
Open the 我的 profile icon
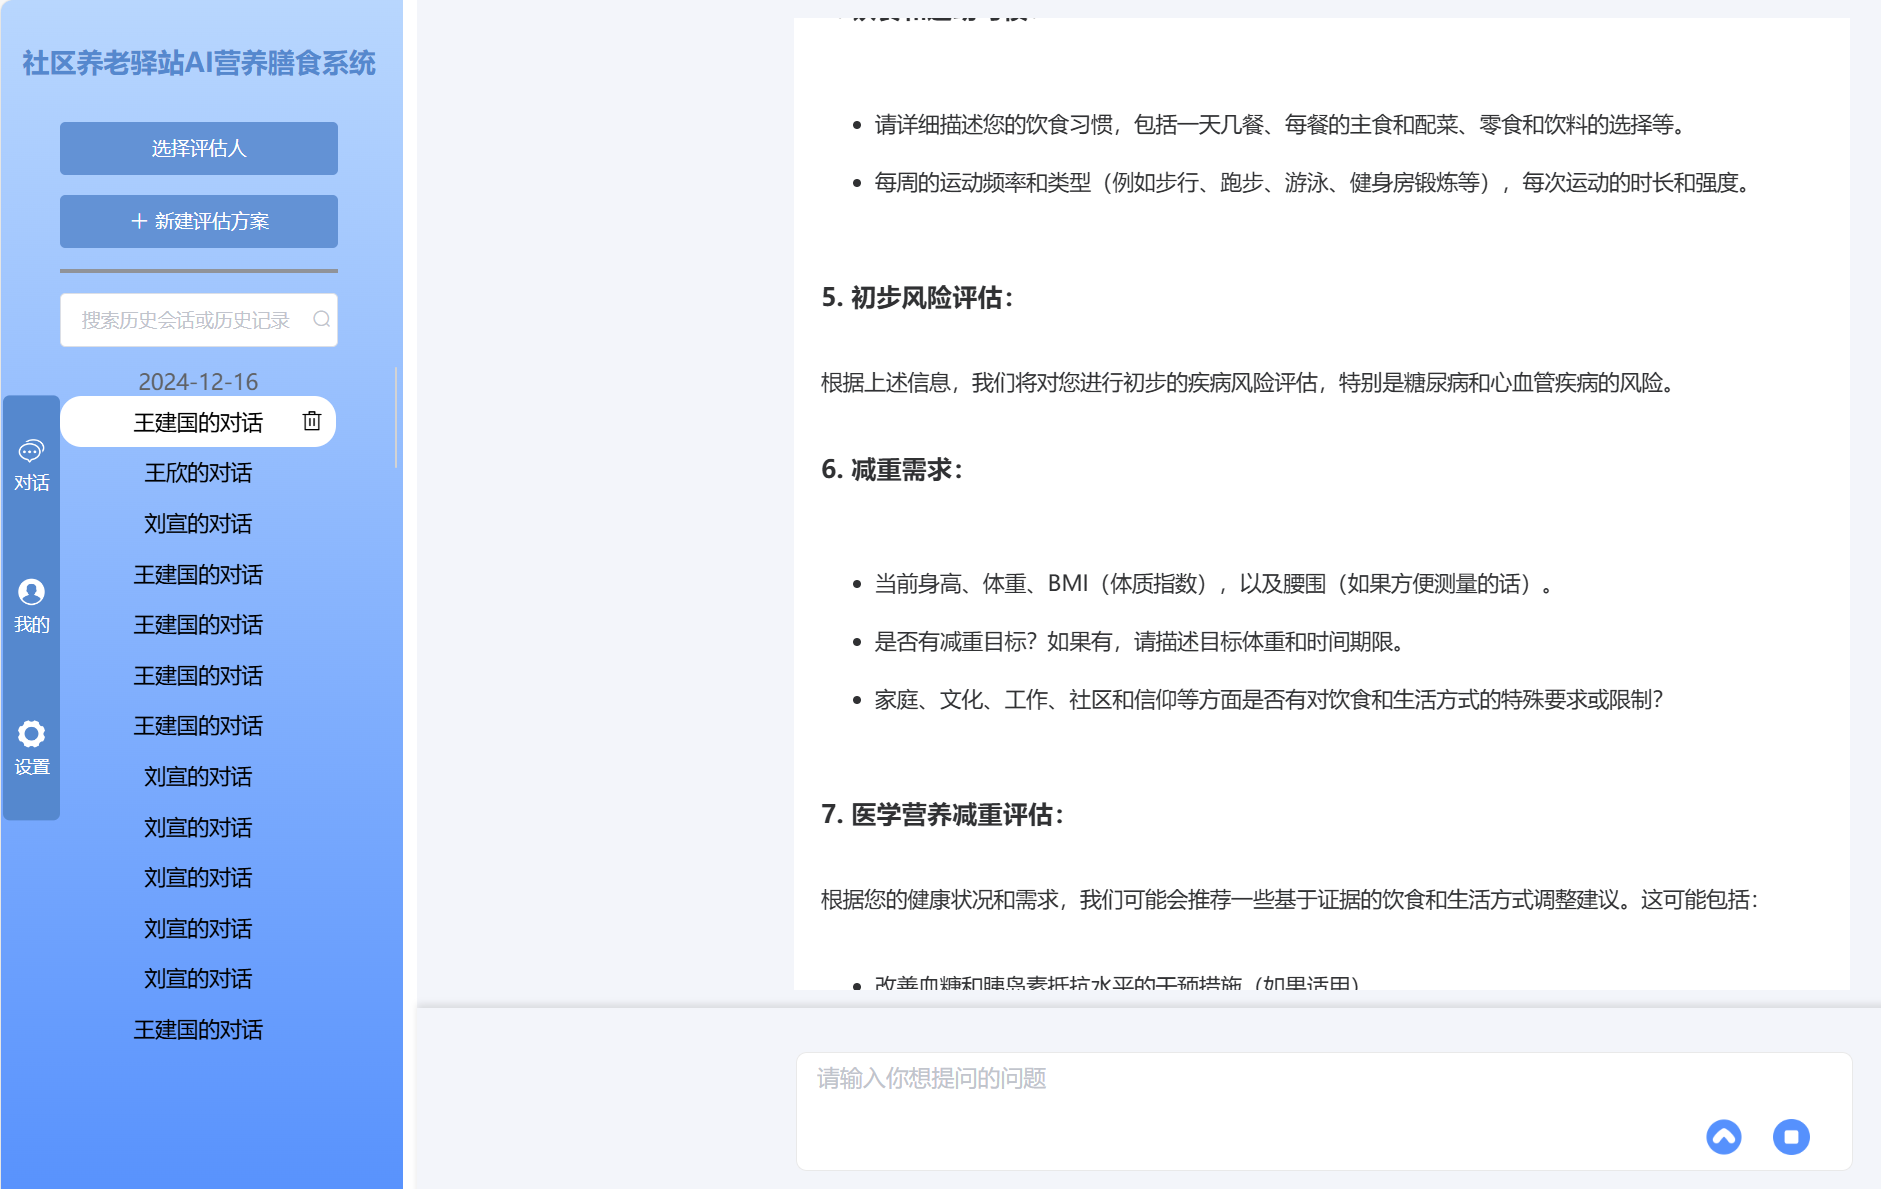tap(31, 592)
